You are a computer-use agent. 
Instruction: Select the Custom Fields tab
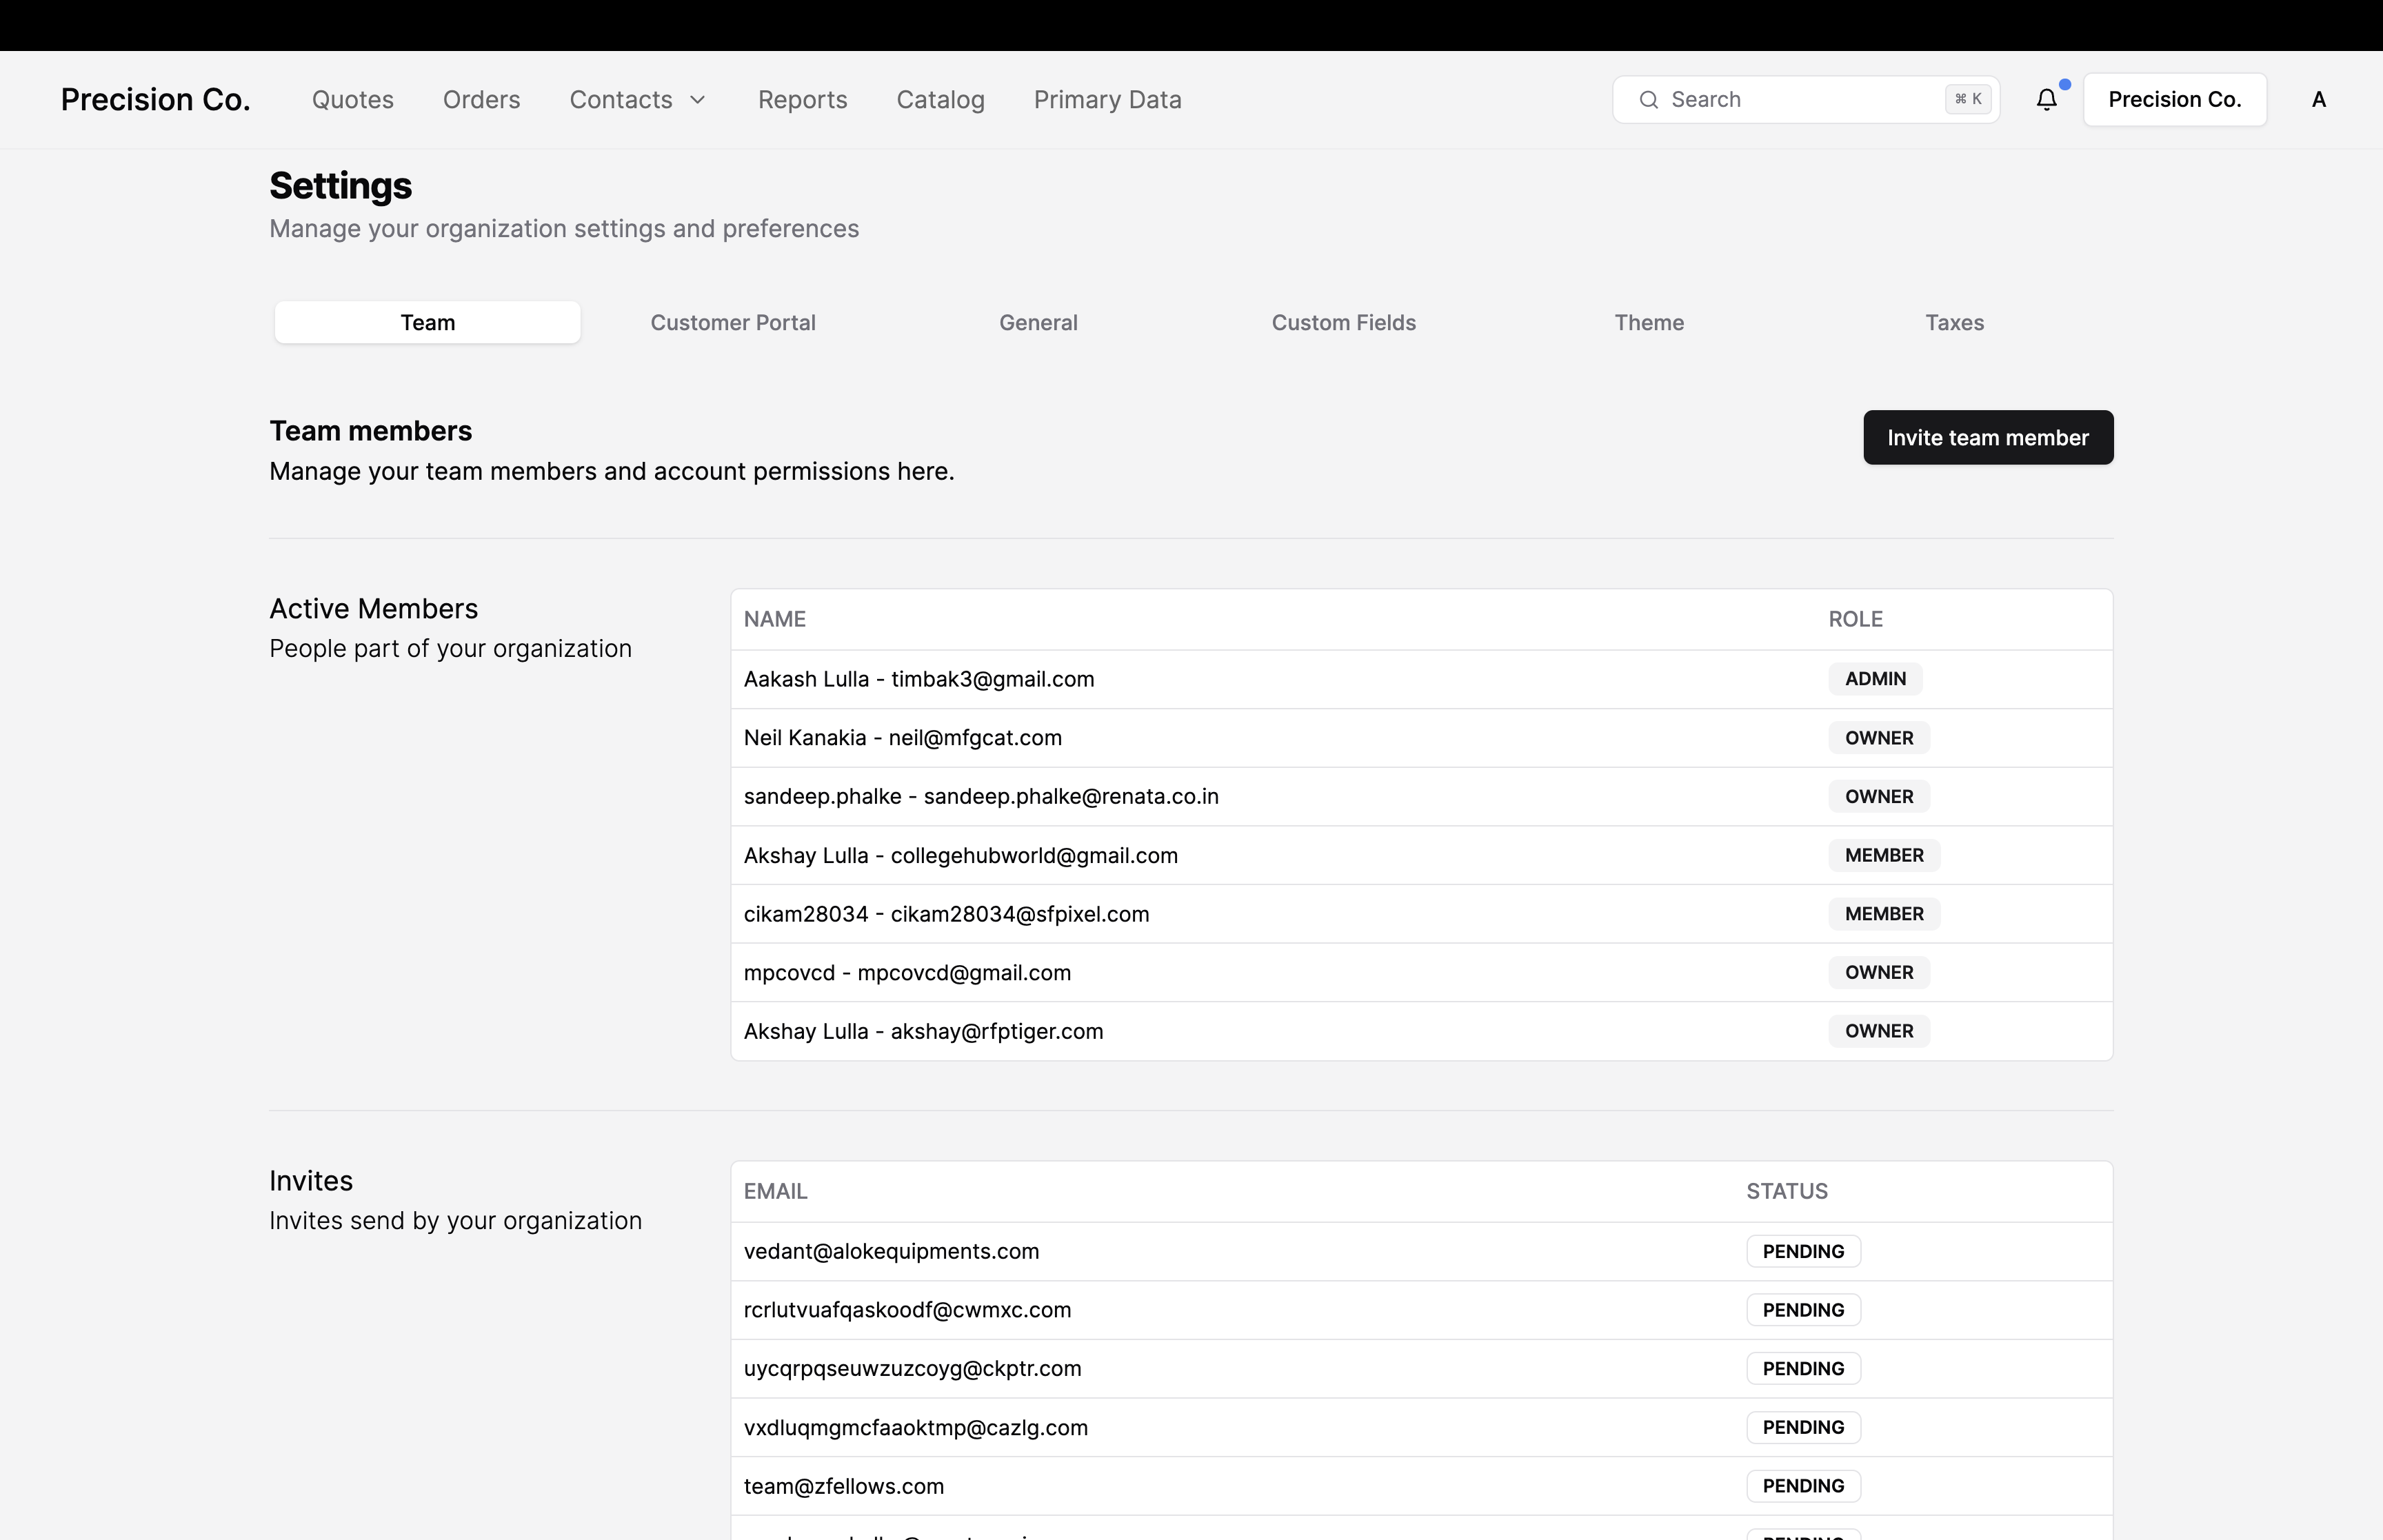[x=1343, y=323]
